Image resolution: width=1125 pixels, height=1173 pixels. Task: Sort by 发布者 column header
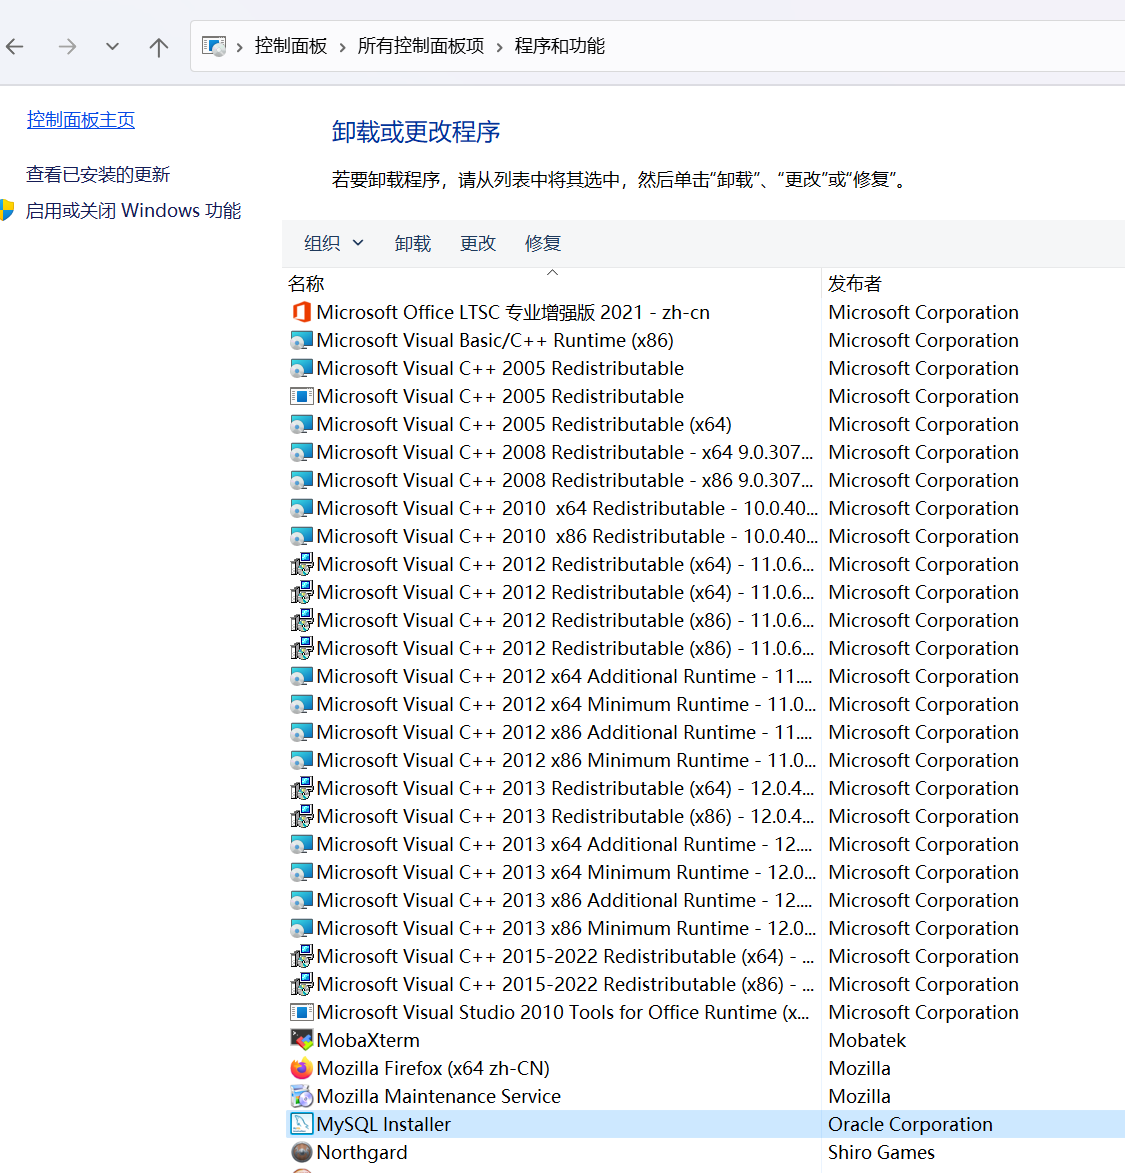tap(855, 284)
